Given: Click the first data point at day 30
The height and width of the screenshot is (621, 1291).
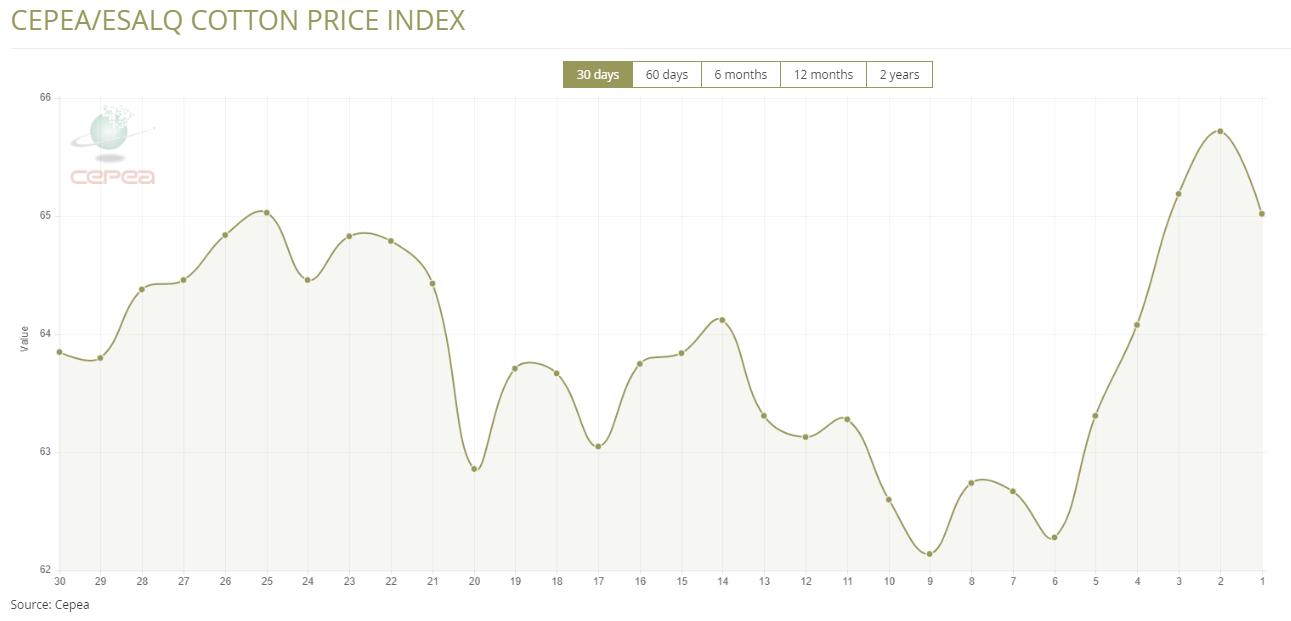Looking at the screenshot, I should click(60, 352).
